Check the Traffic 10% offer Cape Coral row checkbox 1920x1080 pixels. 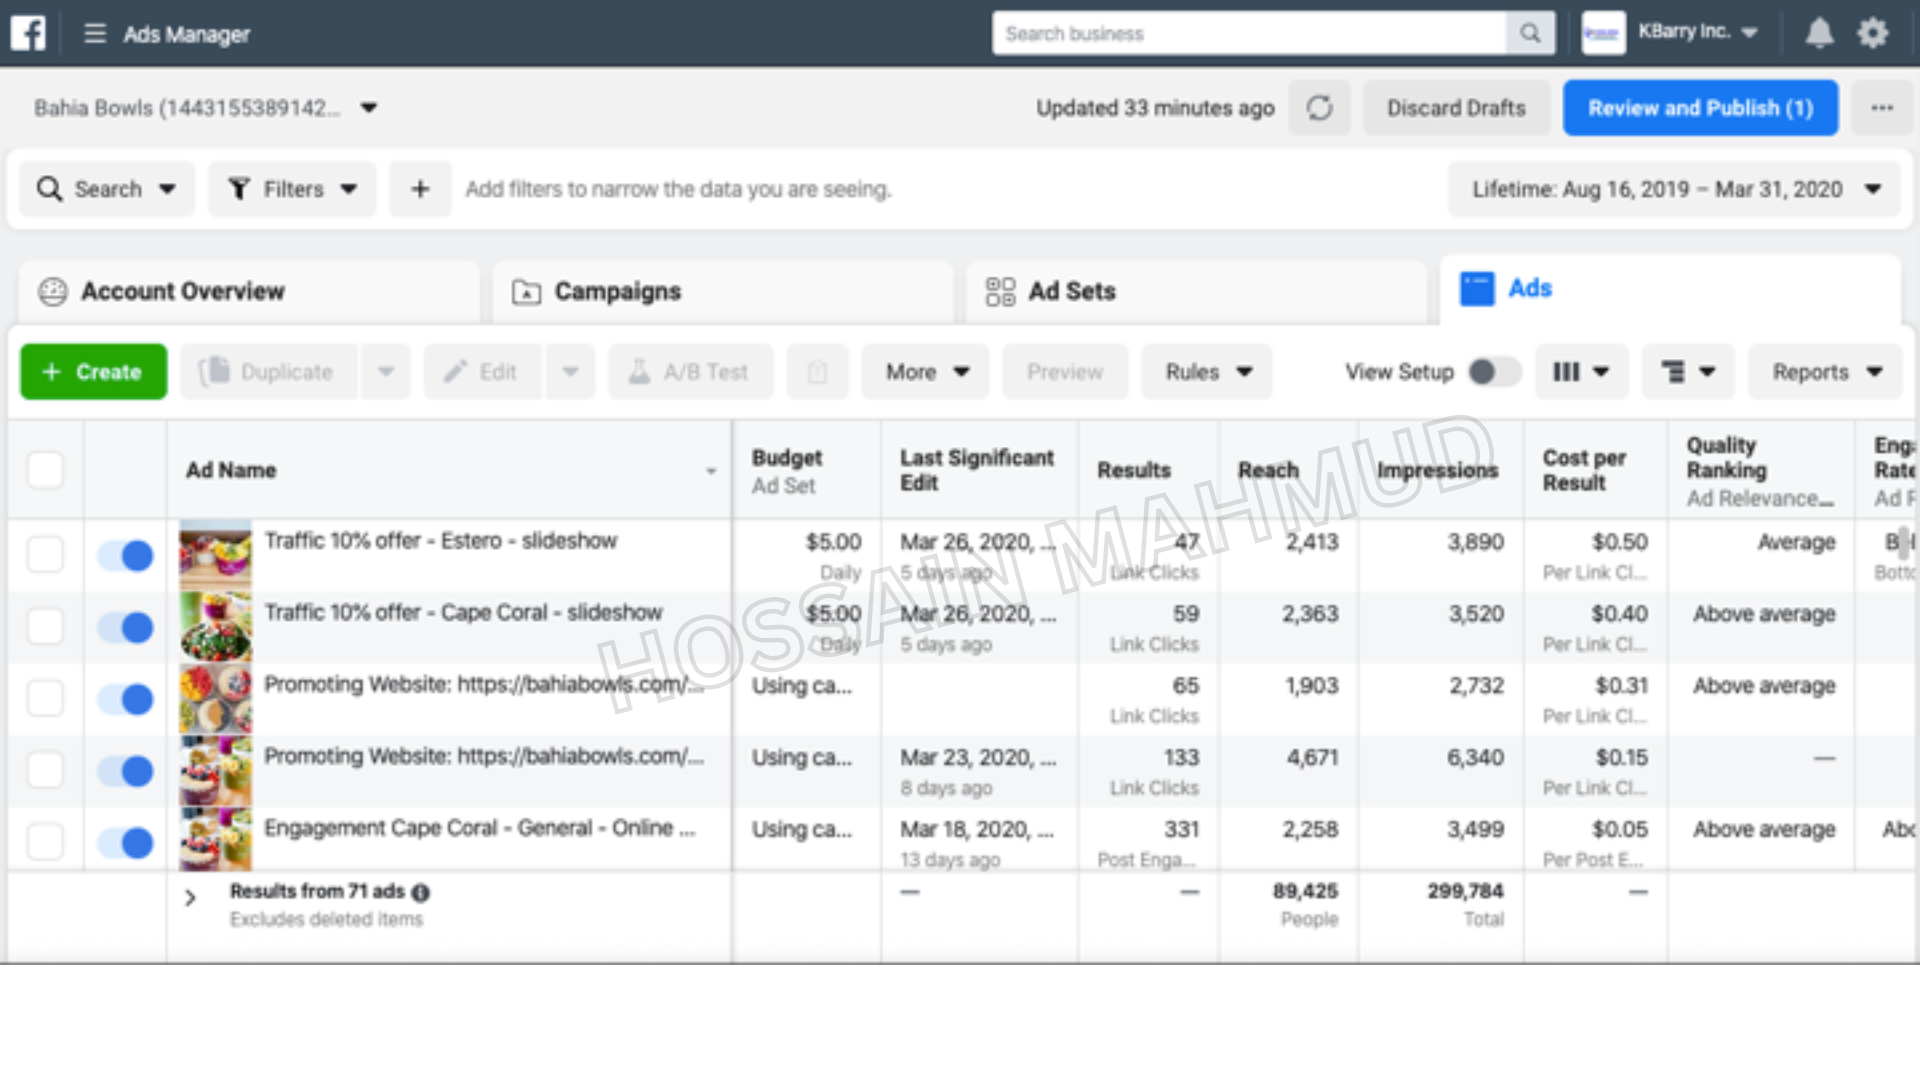(x=45, y=626)
